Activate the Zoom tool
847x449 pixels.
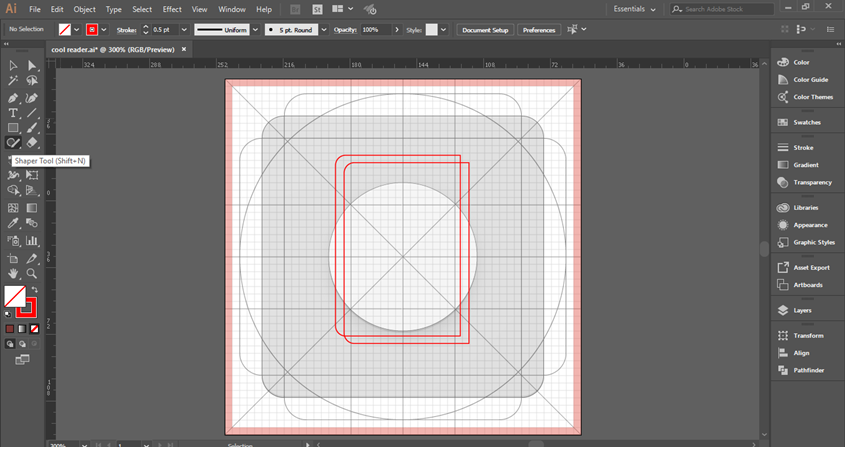click(32, 273)
